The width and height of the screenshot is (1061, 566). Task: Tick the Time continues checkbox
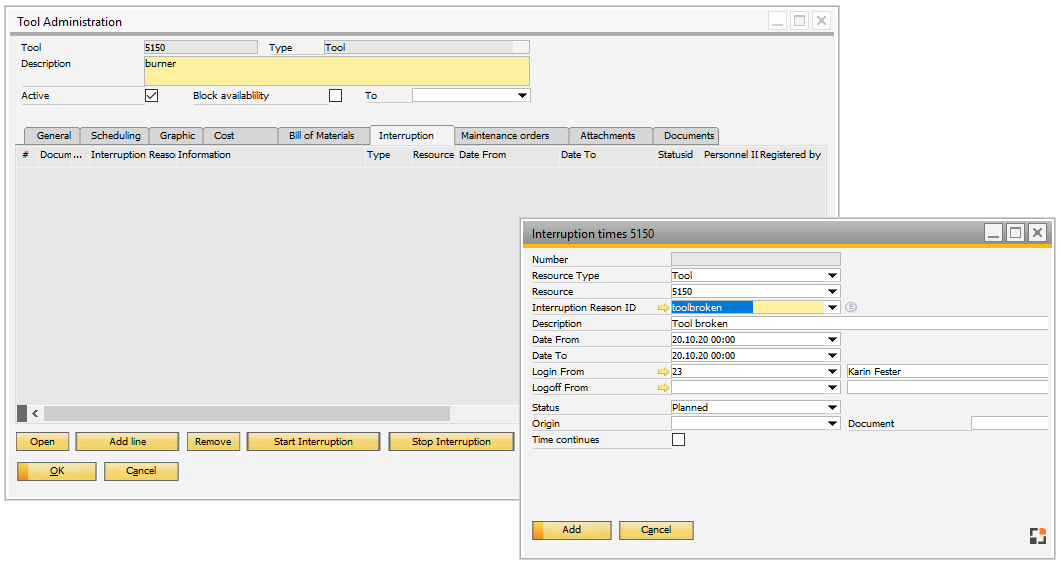tap(679, 440)
